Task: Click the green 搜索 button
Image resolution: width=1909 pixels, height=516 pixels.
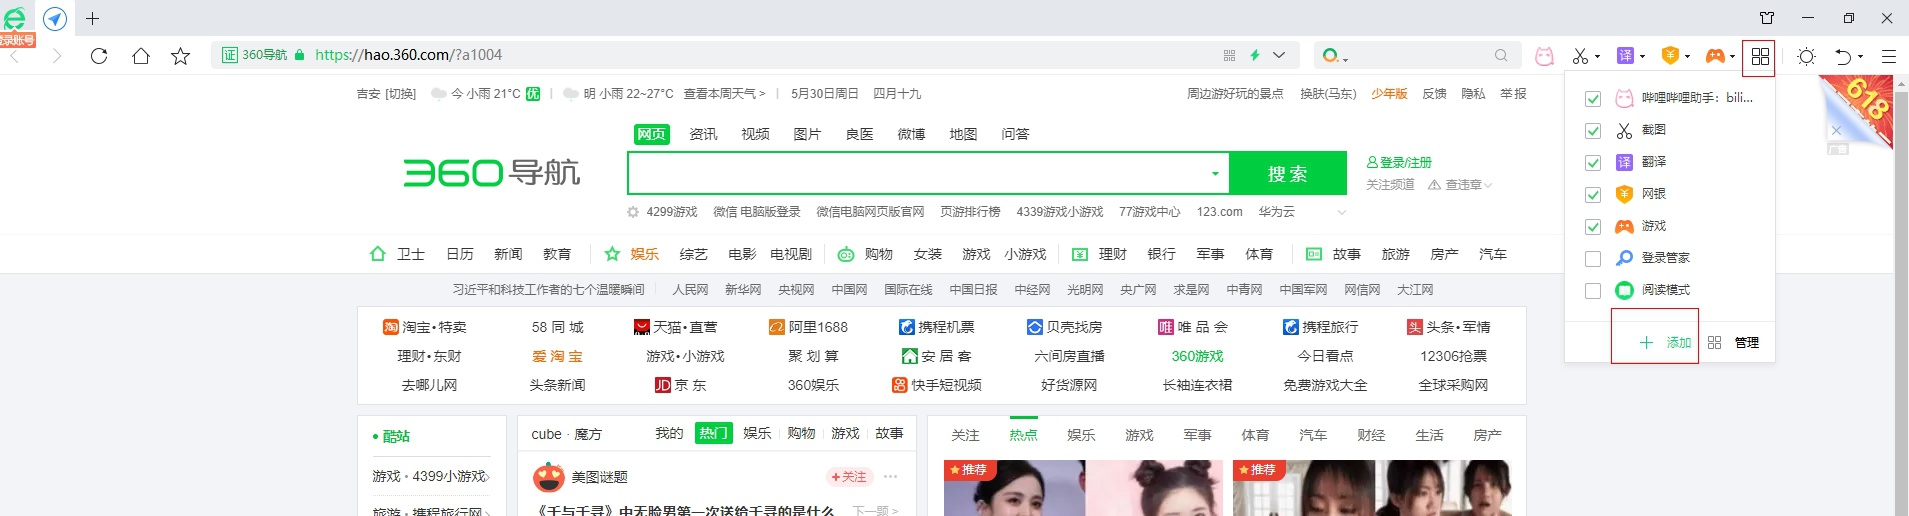Action: [x=1287, y=174]
